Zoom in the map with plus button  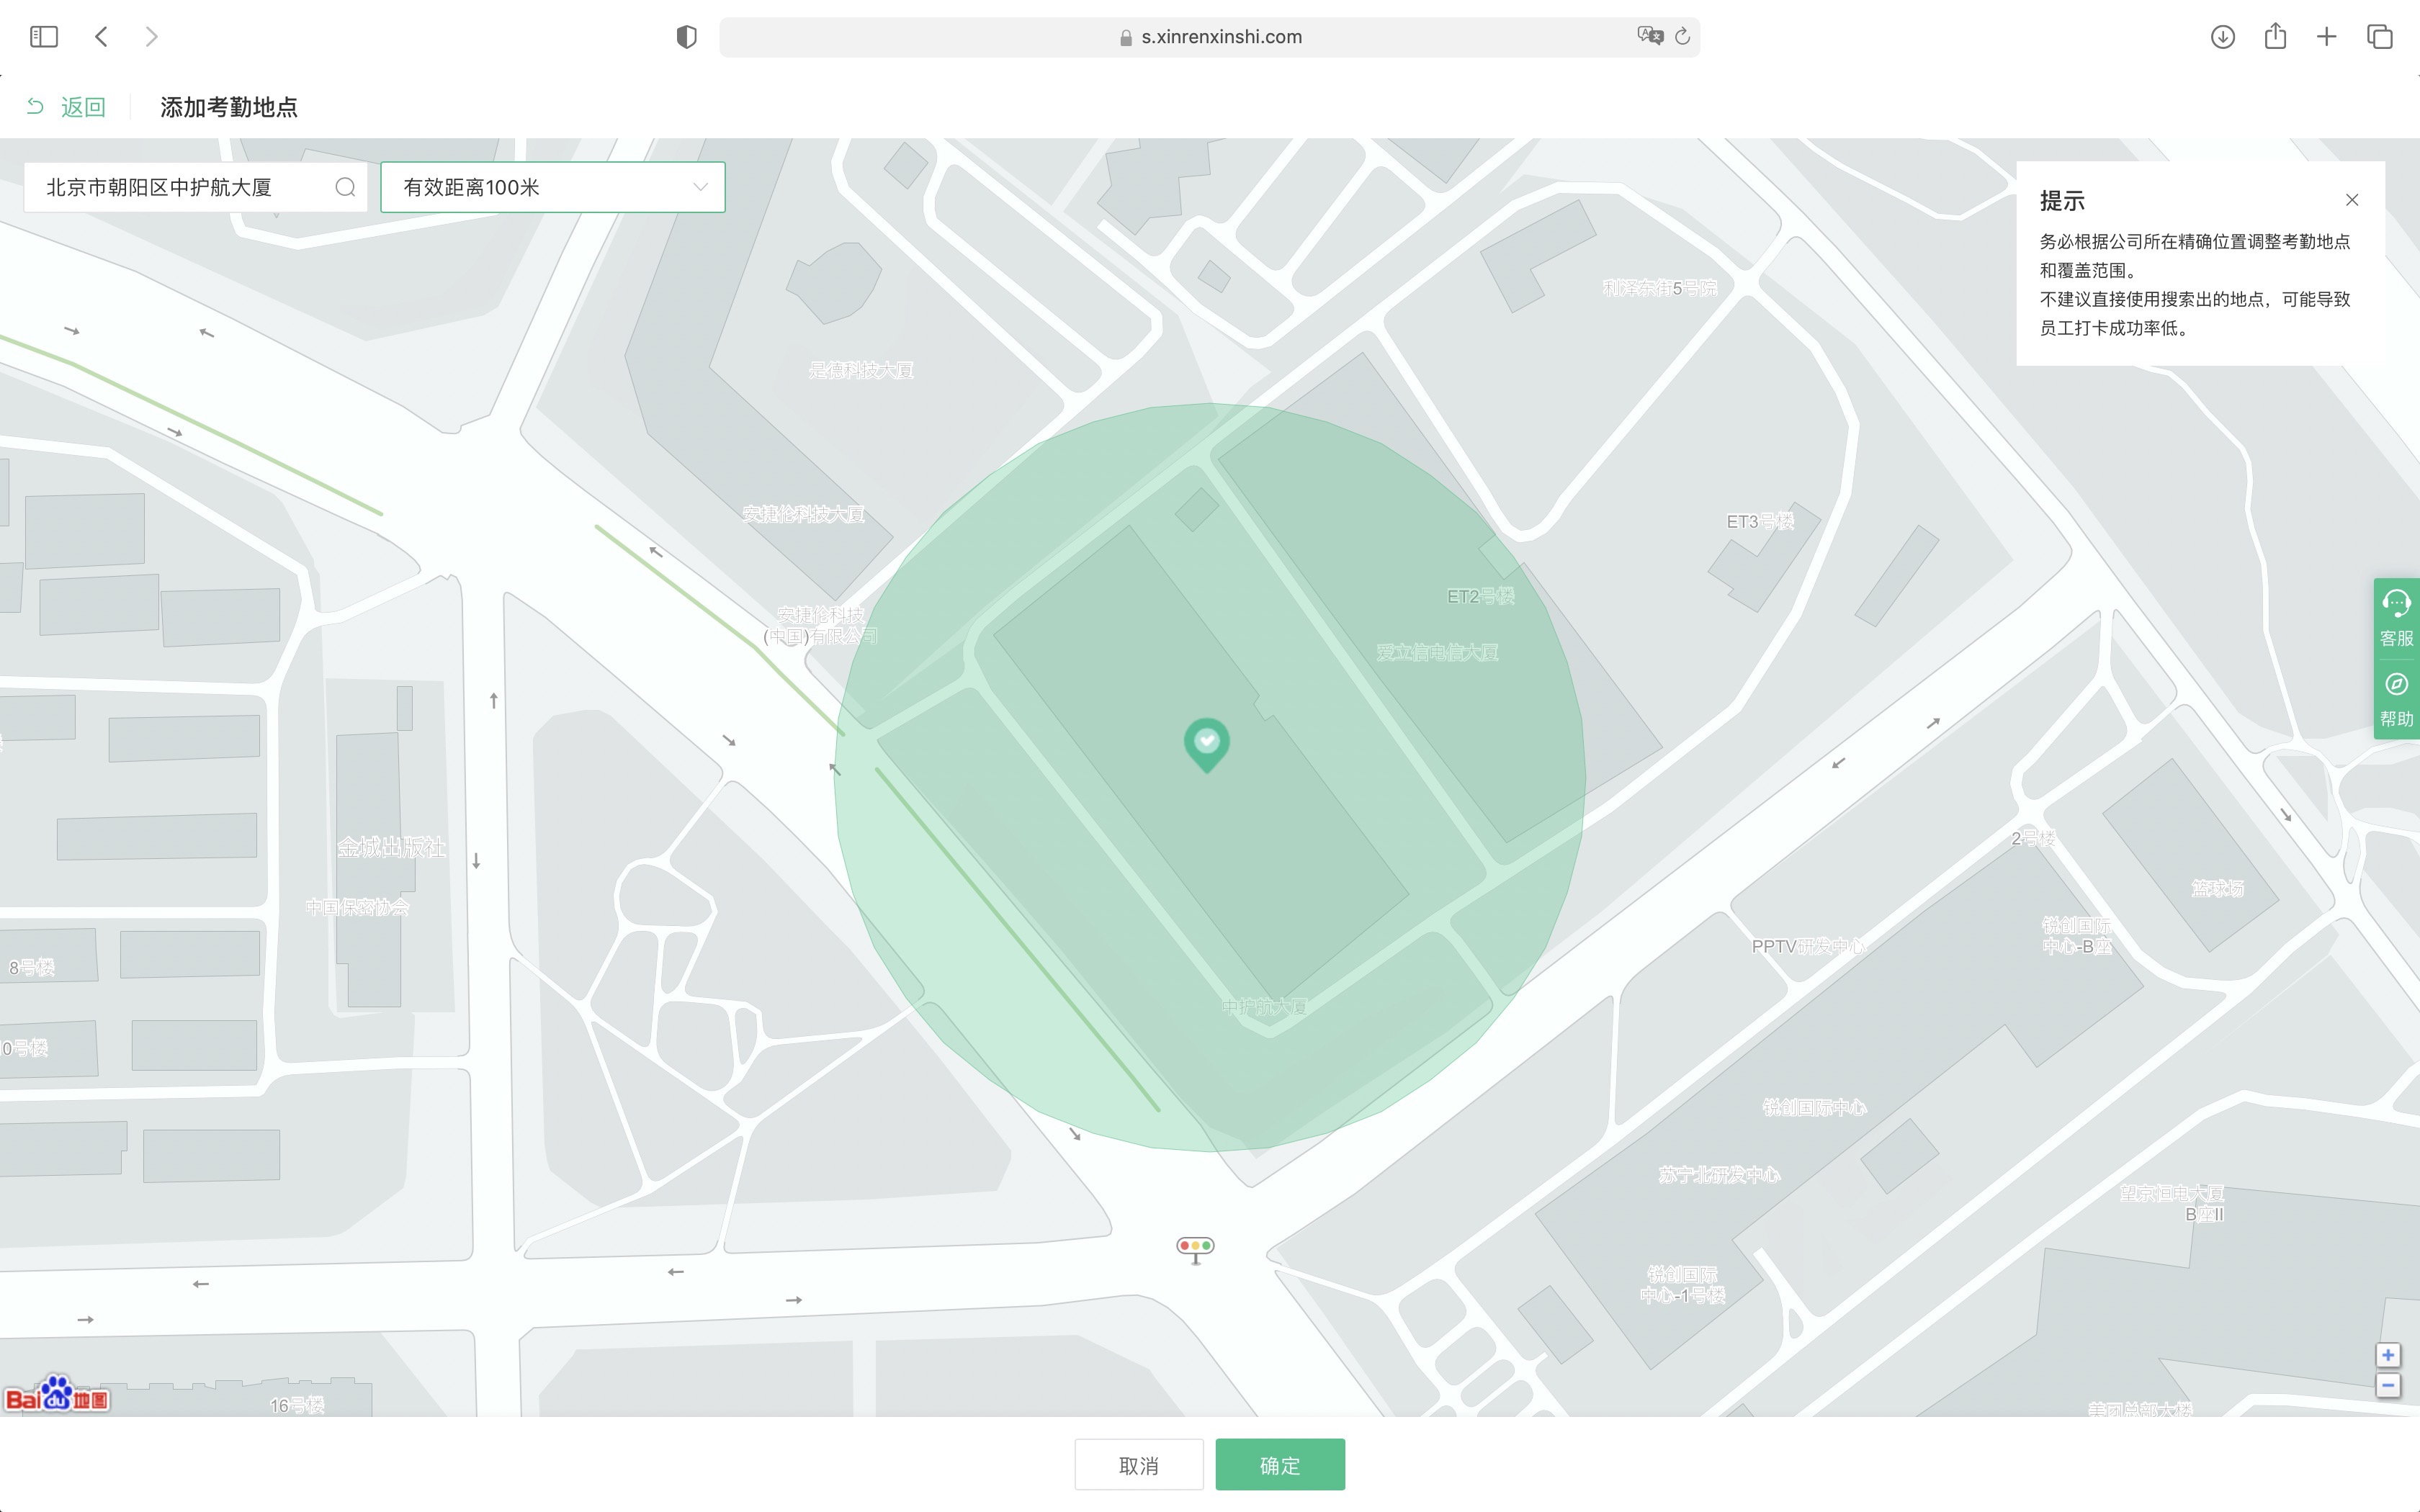click(2387, 1355)
